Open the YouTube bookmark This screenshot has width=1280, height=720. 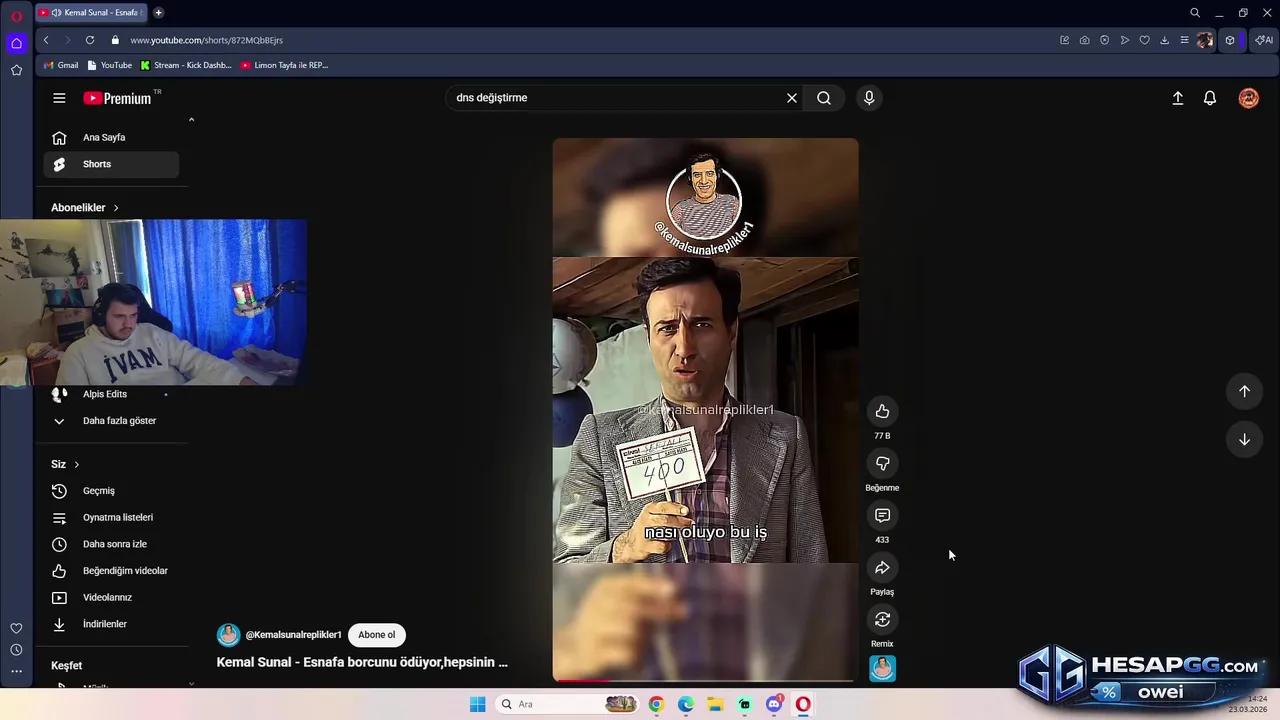click(x=110, y=65)
